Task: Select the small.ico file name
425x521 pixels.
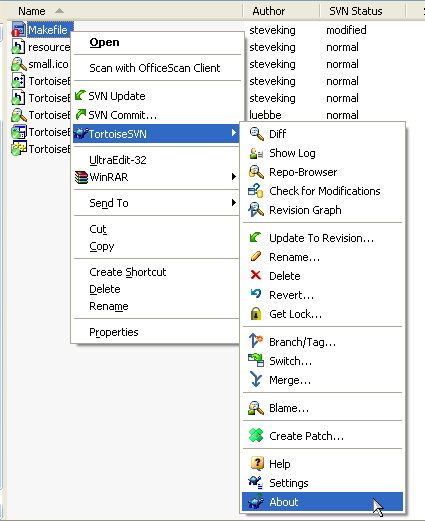Action: pos(48,64)
